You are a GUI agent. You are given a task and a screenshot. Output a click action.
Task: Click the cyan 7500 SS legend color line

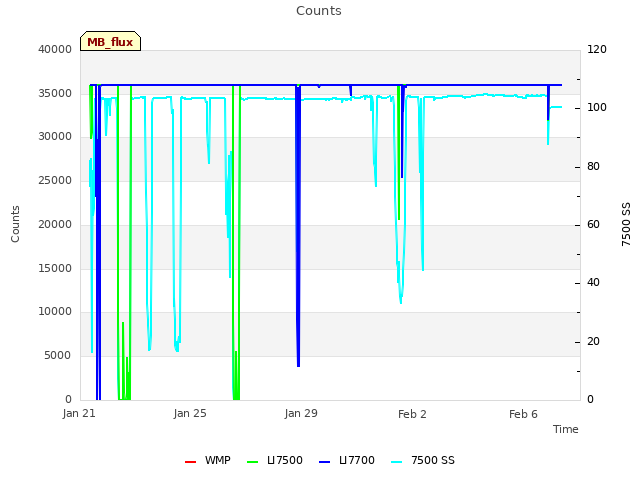396,462
